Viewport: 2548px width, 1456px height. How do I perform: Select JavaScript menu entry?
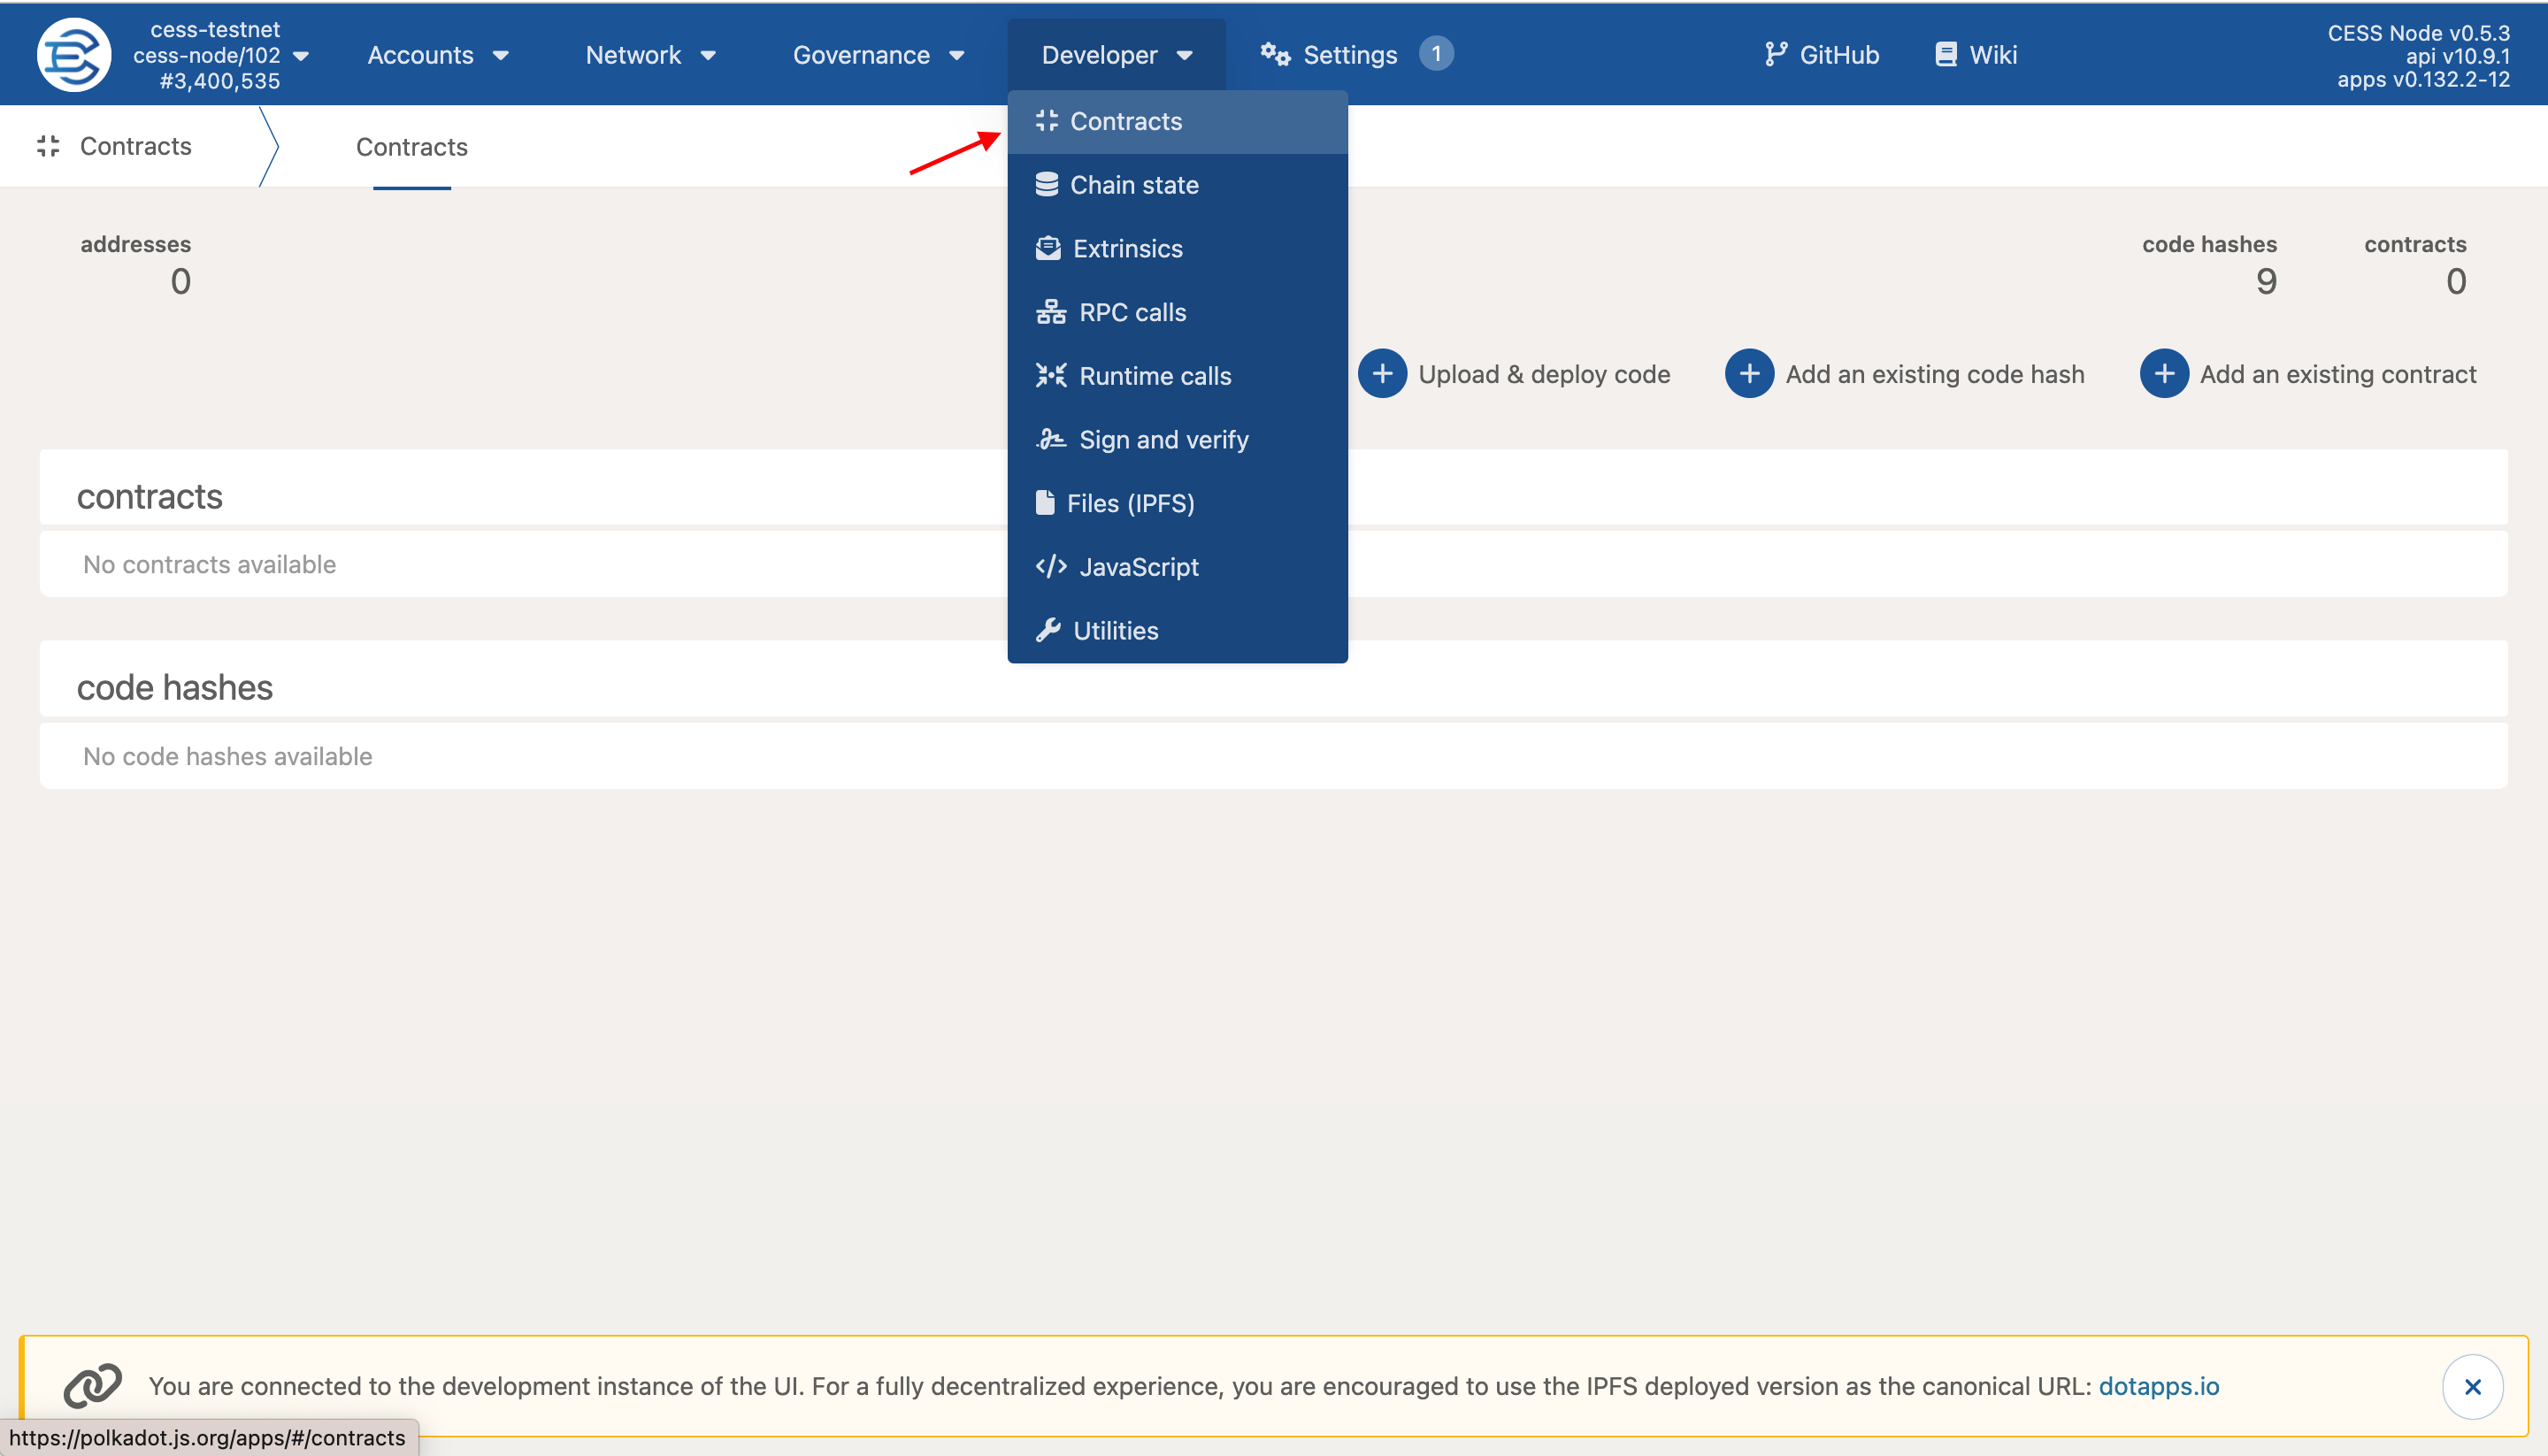point(1177,567)
